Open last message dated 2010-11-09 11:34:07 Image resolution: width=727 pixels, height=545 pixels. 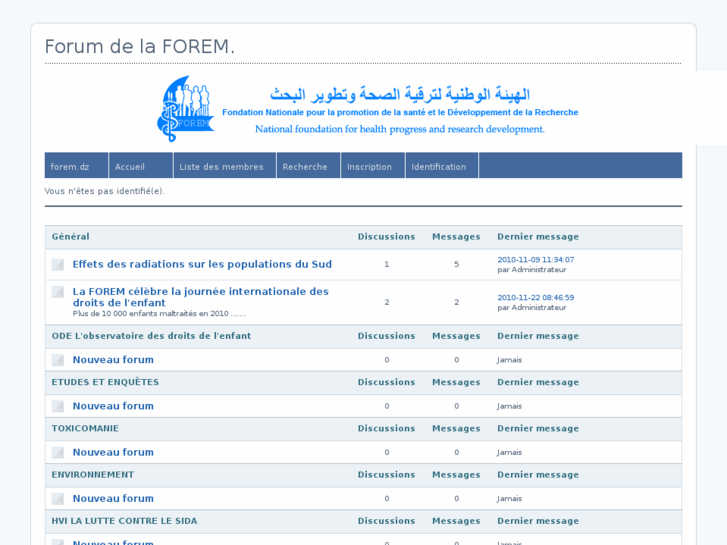point(536,260)
